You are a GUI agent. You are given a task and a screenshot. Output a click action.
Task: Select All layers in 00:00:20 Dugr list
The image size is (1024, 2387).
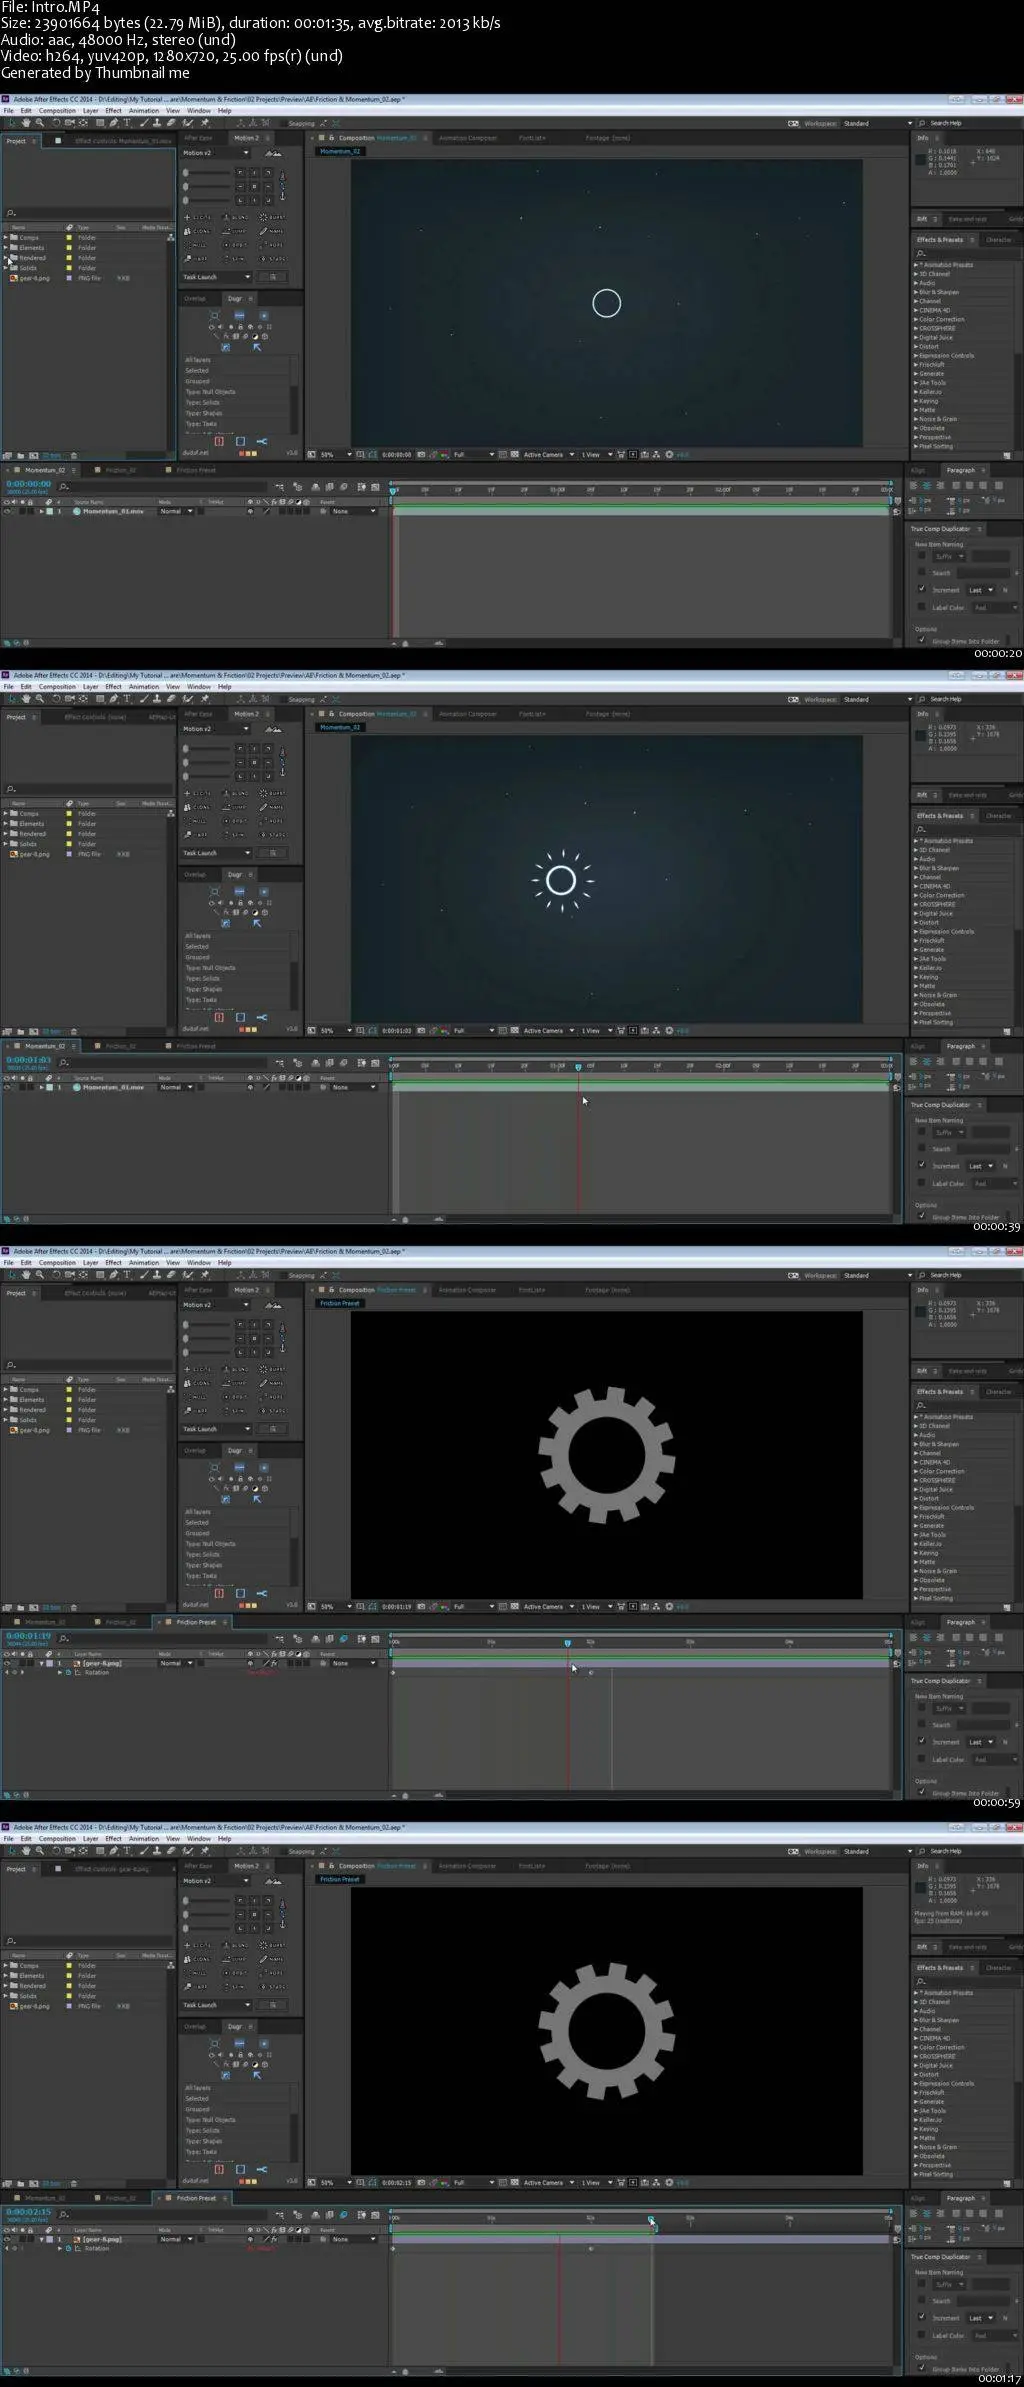(198, 360)
